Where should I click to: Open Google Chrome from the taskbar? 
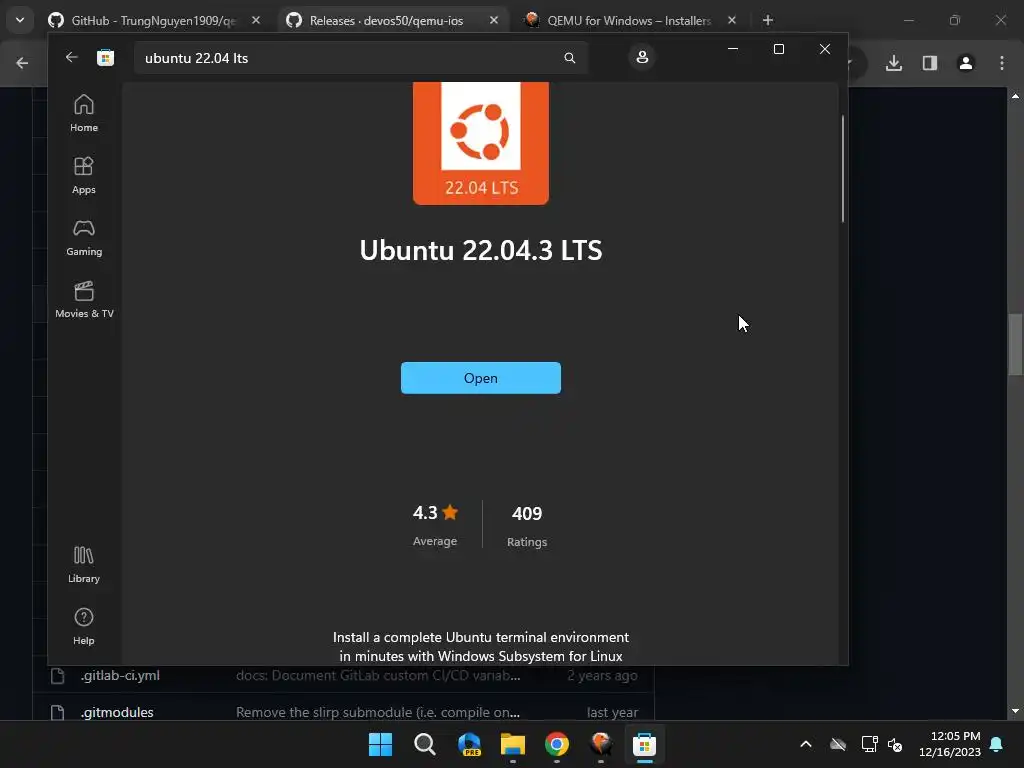tap(557, 744)
